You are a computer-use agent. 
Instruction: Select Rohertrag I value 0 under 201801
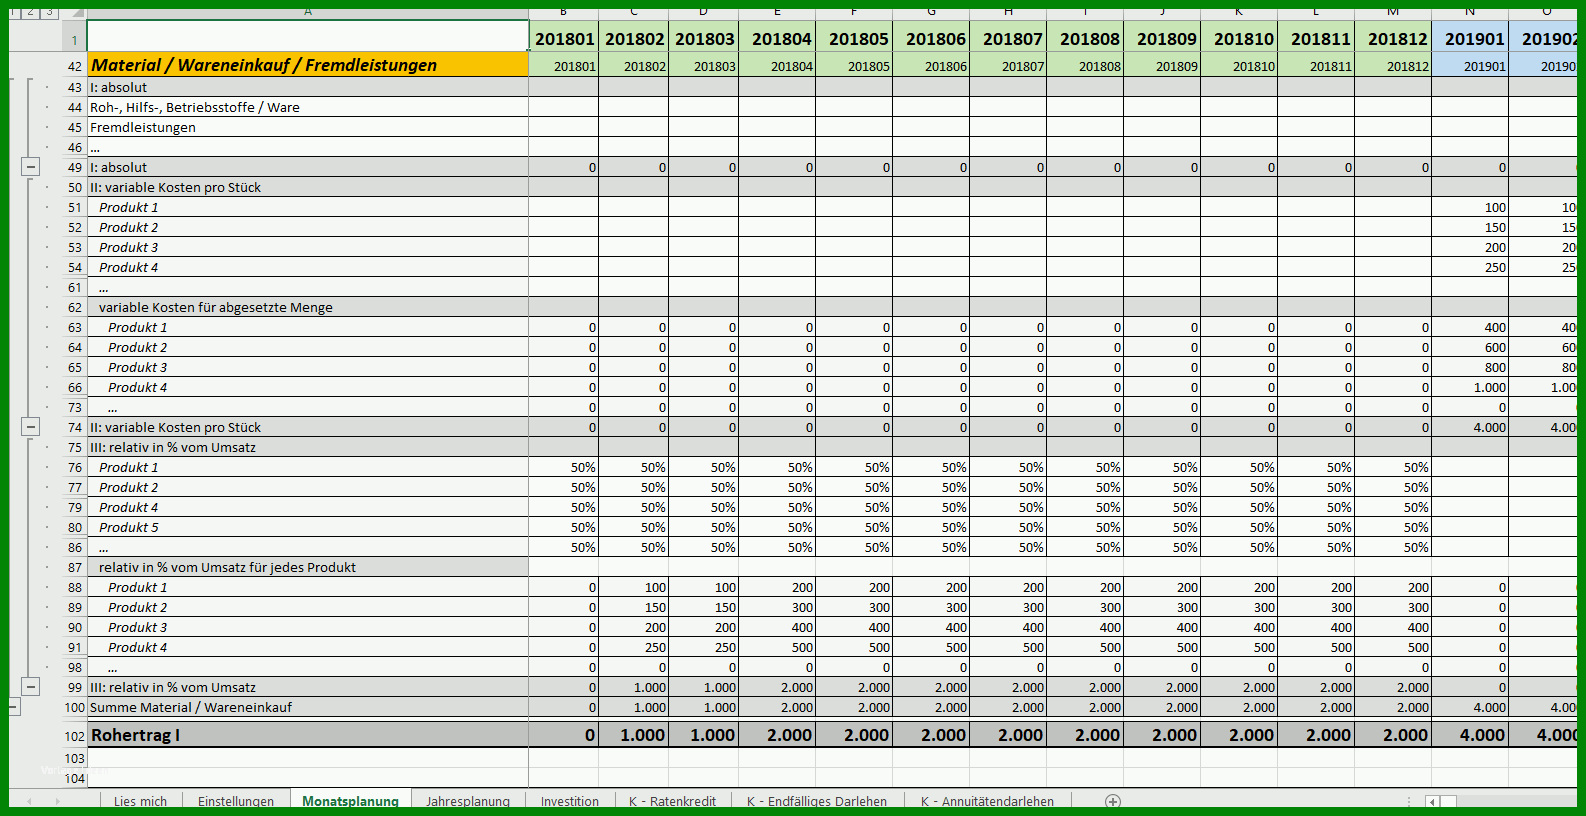tap(564, 735)
